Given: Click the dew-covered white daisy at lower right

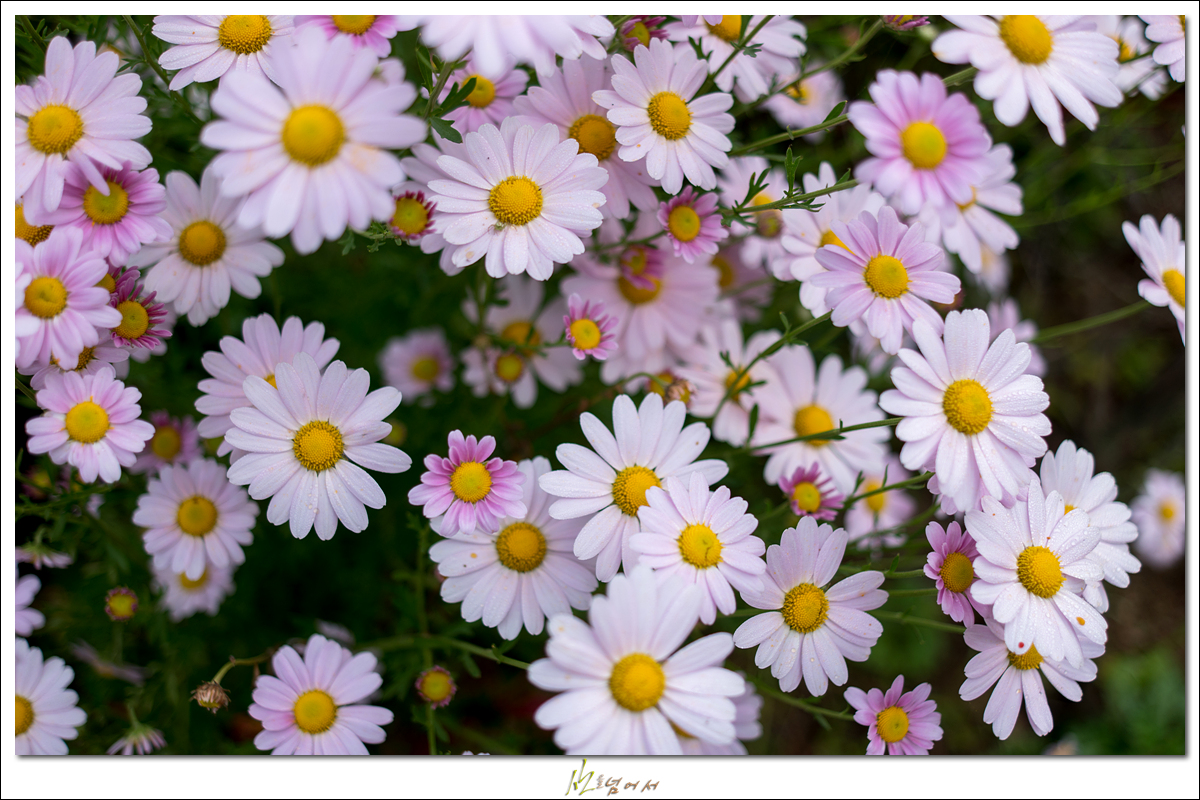Looking at the screenshot, I should 1038,571.
